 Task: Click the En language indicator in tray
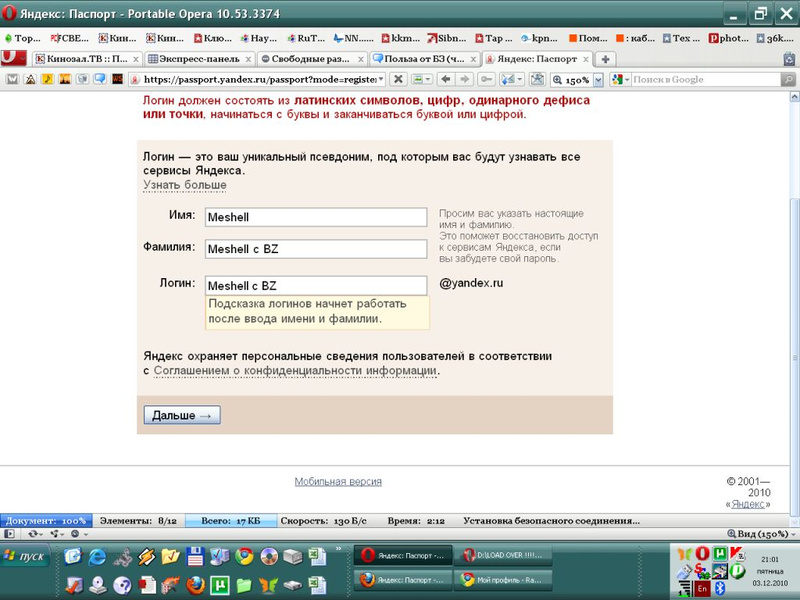click(x=701, y=590)
